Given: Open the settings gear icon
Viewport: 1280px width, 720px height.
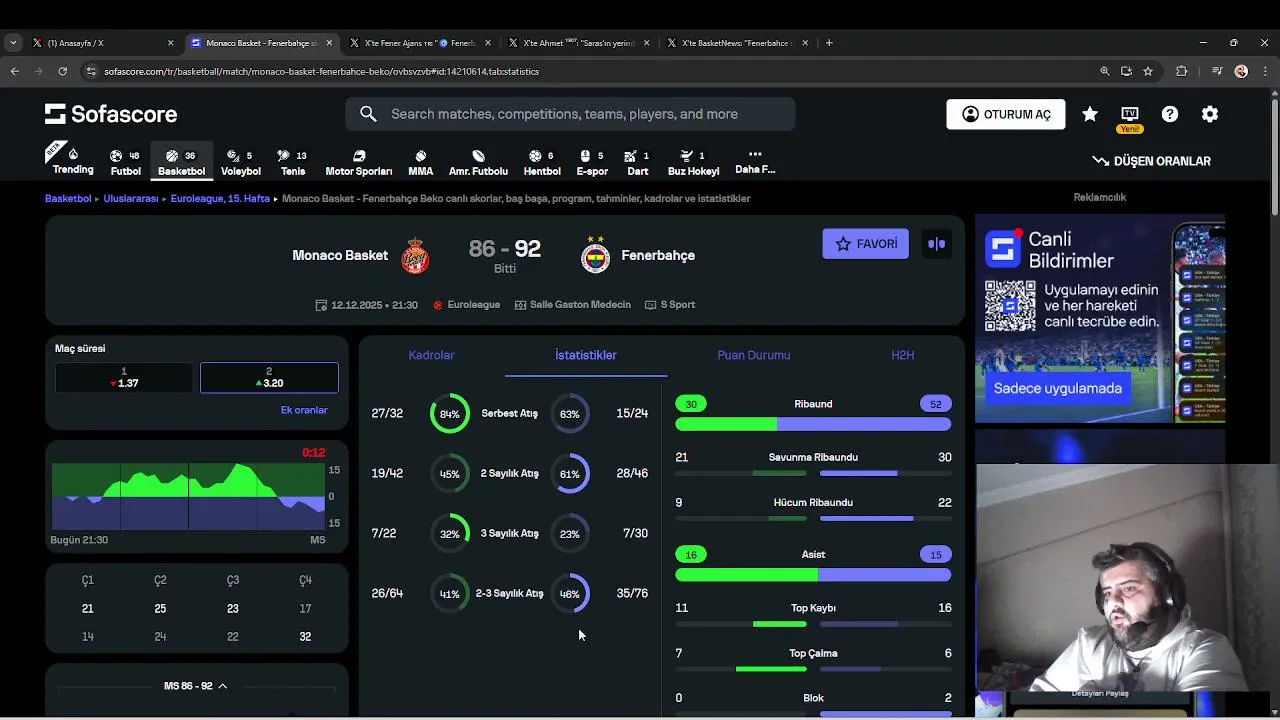Looking at the screenshot, I should click(x=1210, y=114).
